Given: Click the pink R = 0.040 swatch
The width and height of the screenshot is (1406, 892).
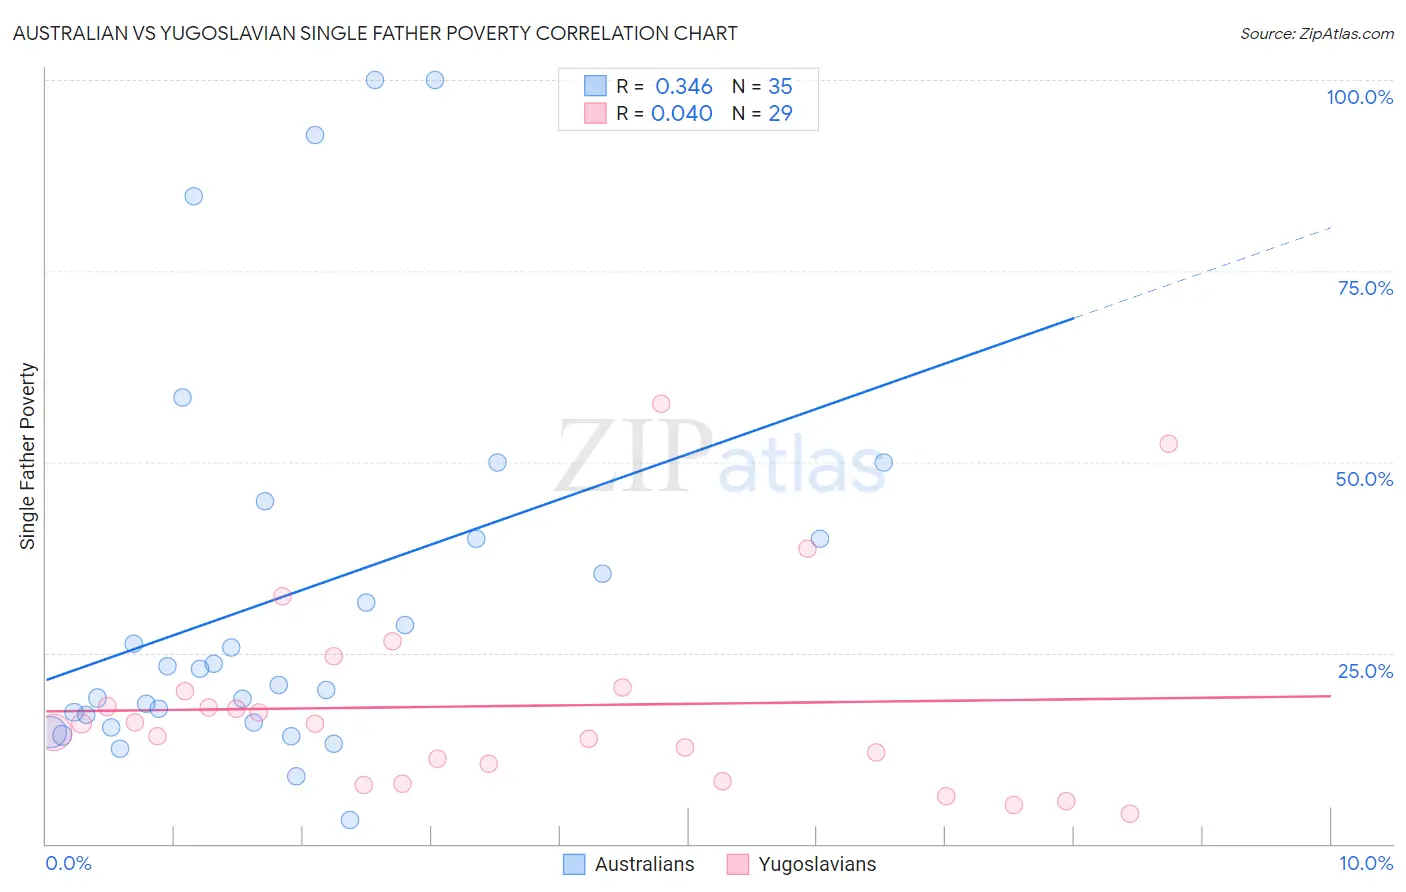Looking at the screenshot, I should pos(595,113).
